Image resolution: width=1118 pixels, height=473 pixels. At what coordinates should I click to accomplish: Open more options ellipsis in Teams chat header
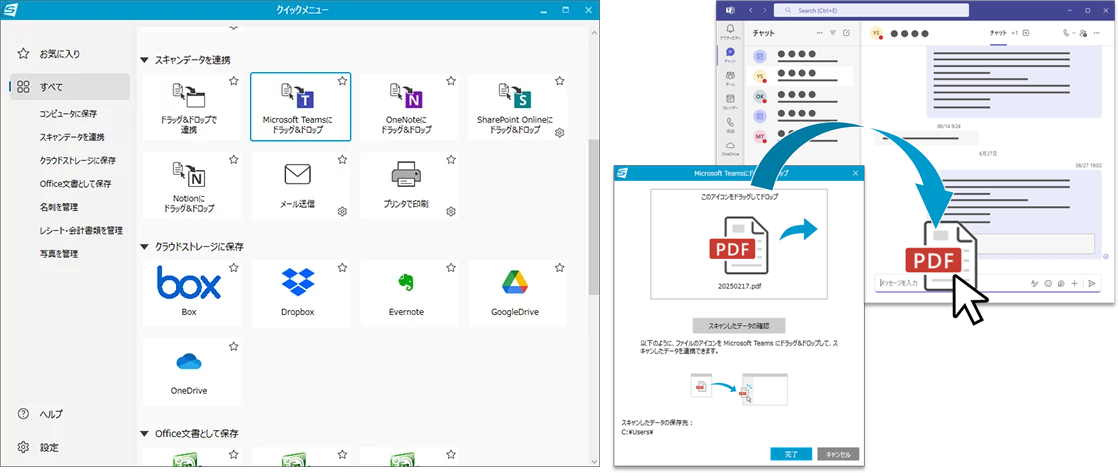click(x=1097, y=33)
